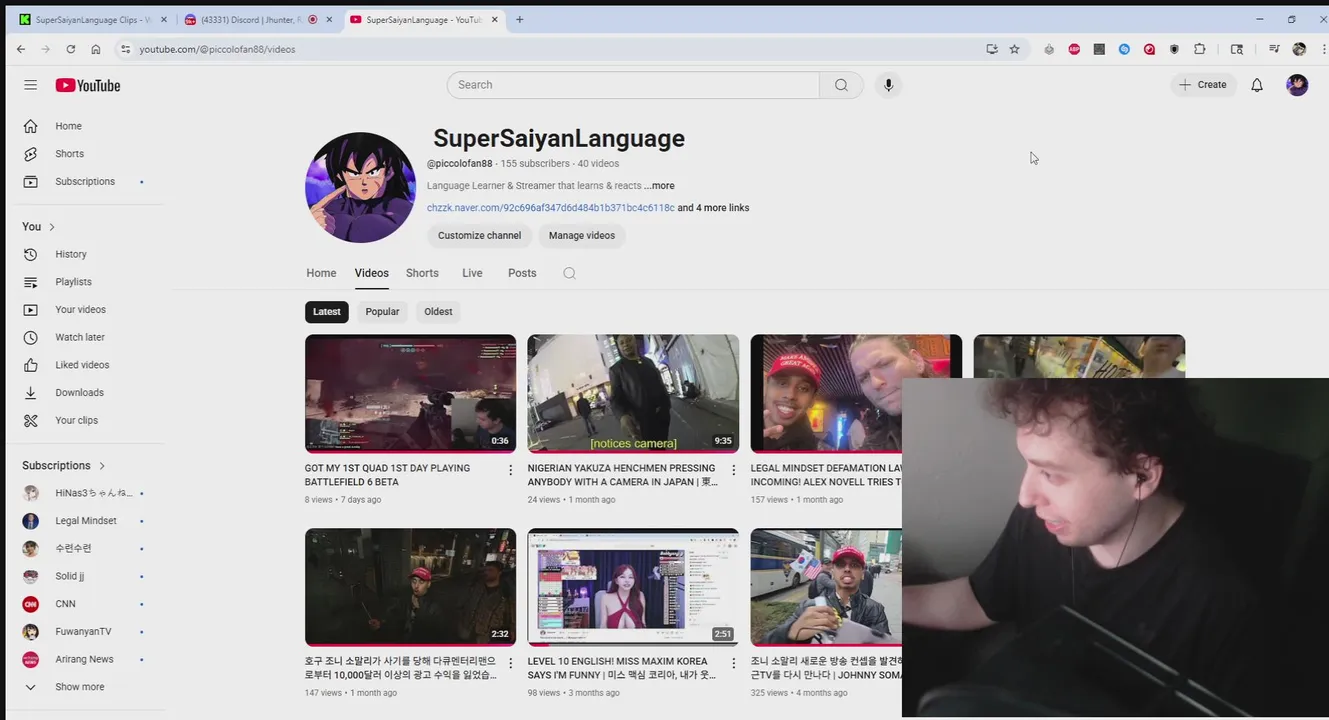Click the browser address bar URL
Viewport: 1329px width, 720px height.
[x=217, y=49]
